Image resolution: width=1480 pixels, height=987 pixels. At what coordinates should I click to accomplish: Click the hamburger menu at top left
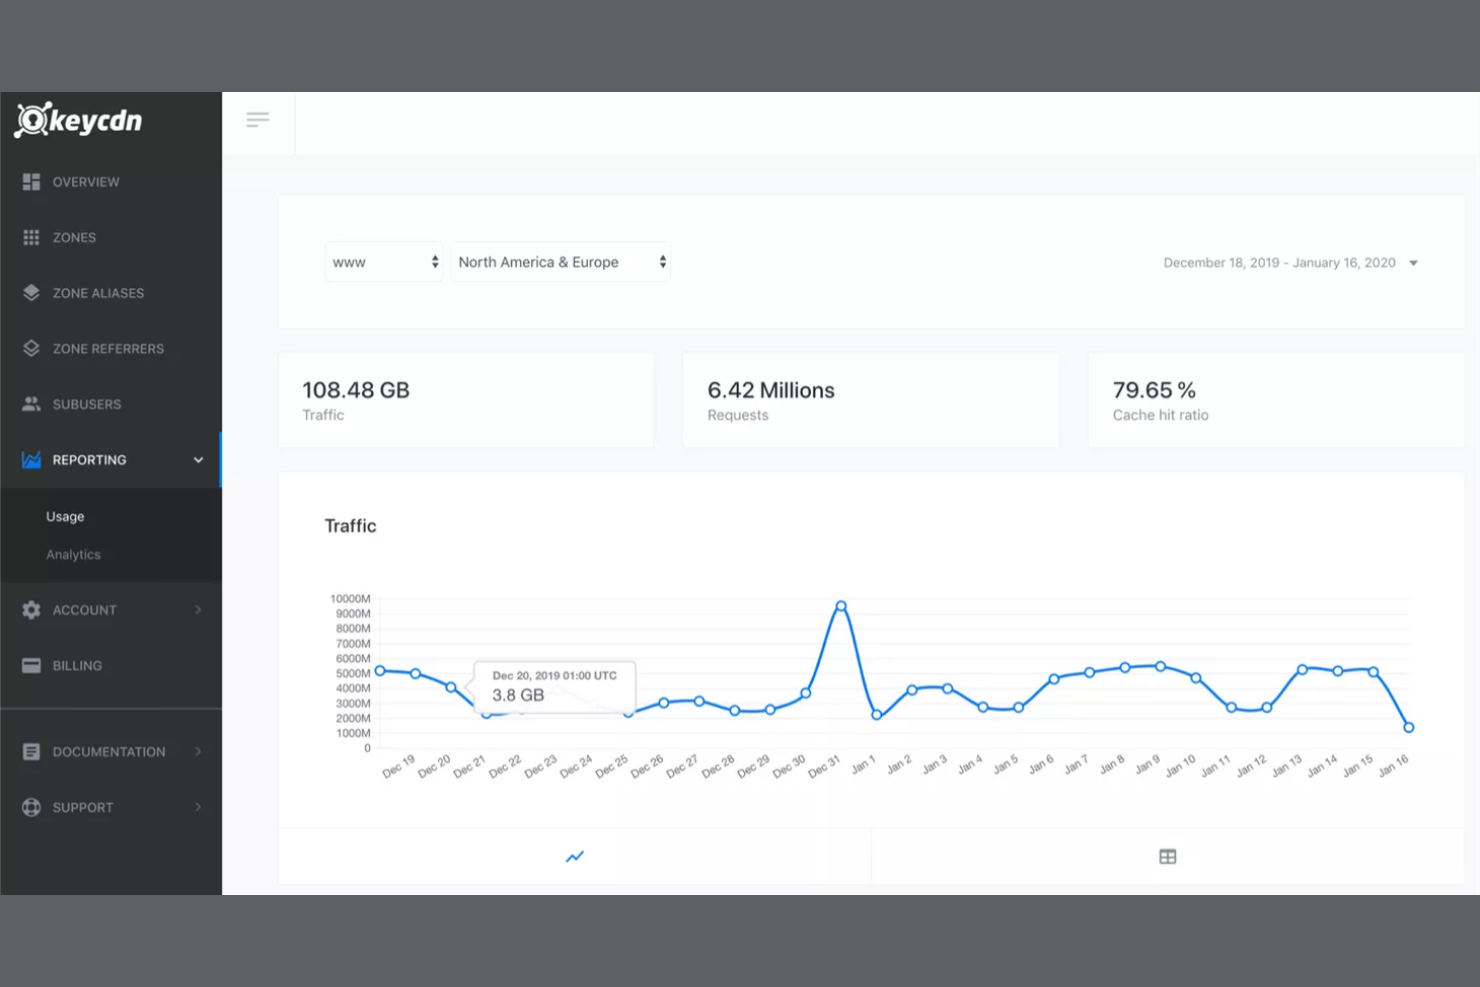pos(258,119)
